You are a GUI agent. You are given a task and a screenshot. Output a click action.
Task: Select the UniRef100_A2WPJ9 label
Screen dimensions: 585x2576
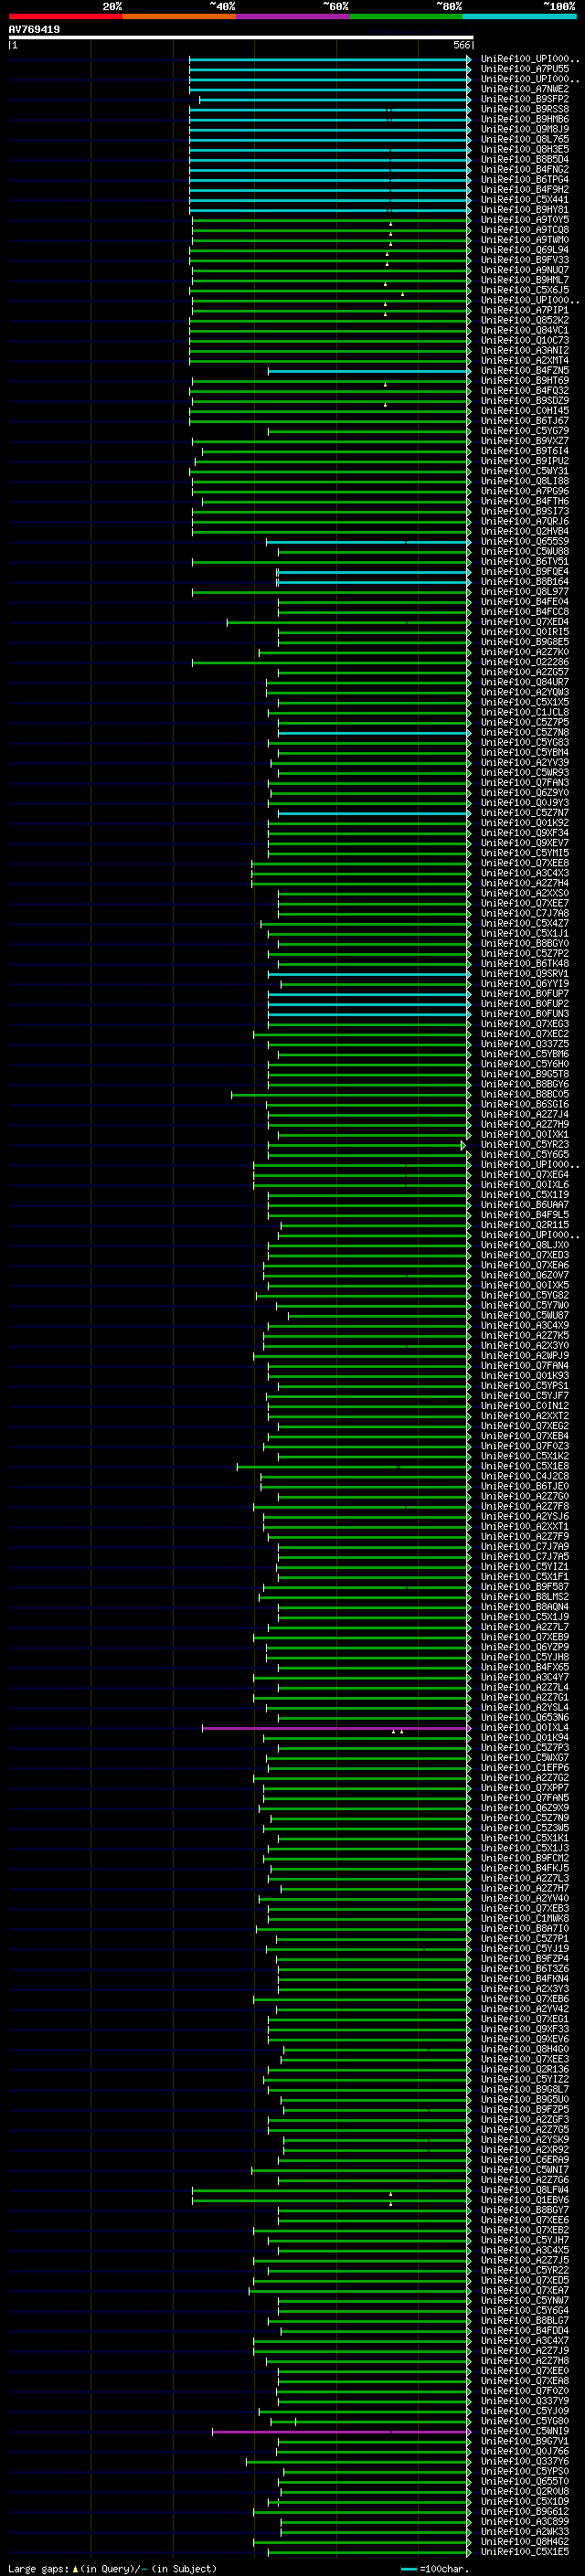[x=525, y=1356]
